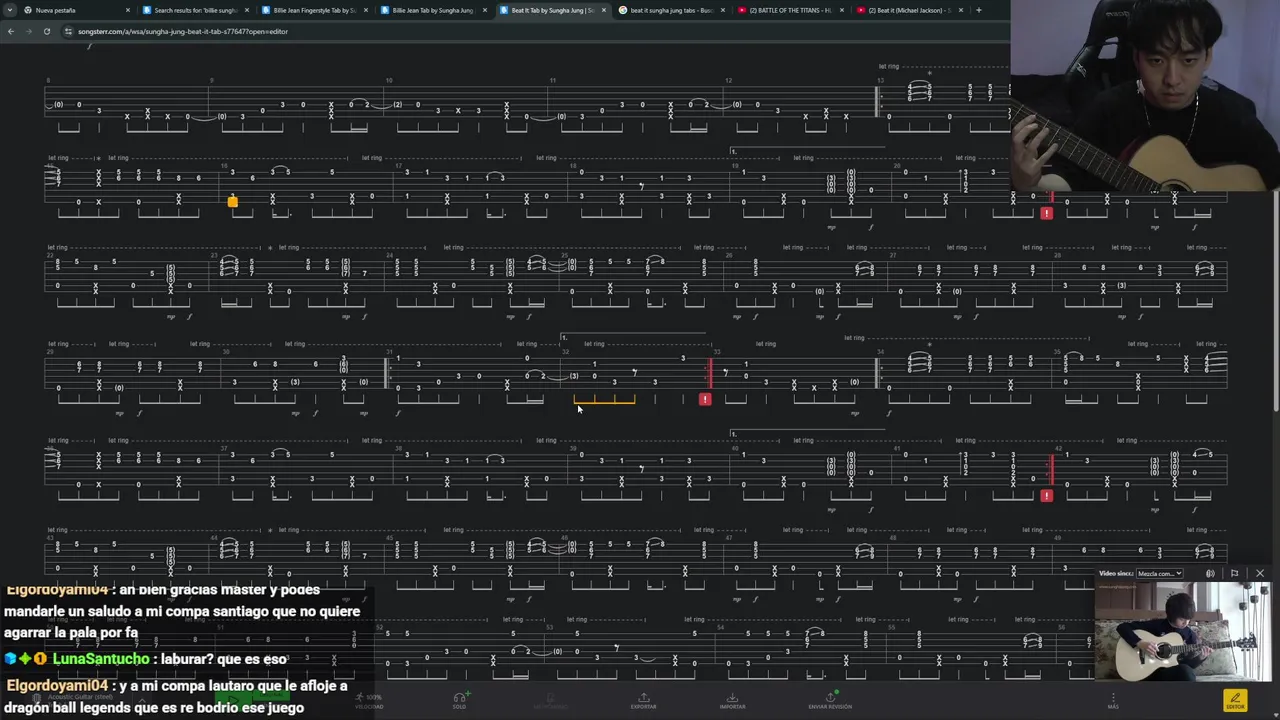Close the Beat It Tab by Sungha Jung tab
This screenshot has height=720, width=1280.
click(603, 10)
